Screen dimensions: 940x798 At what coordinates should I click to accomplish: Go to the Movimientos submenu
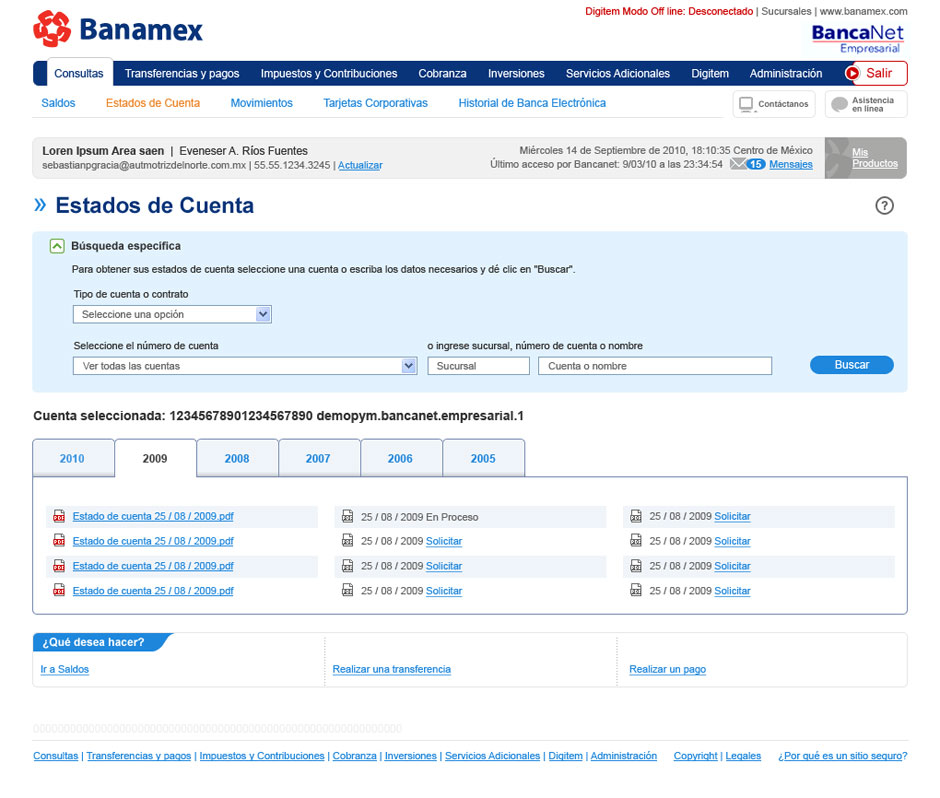[x=261, y=103]
